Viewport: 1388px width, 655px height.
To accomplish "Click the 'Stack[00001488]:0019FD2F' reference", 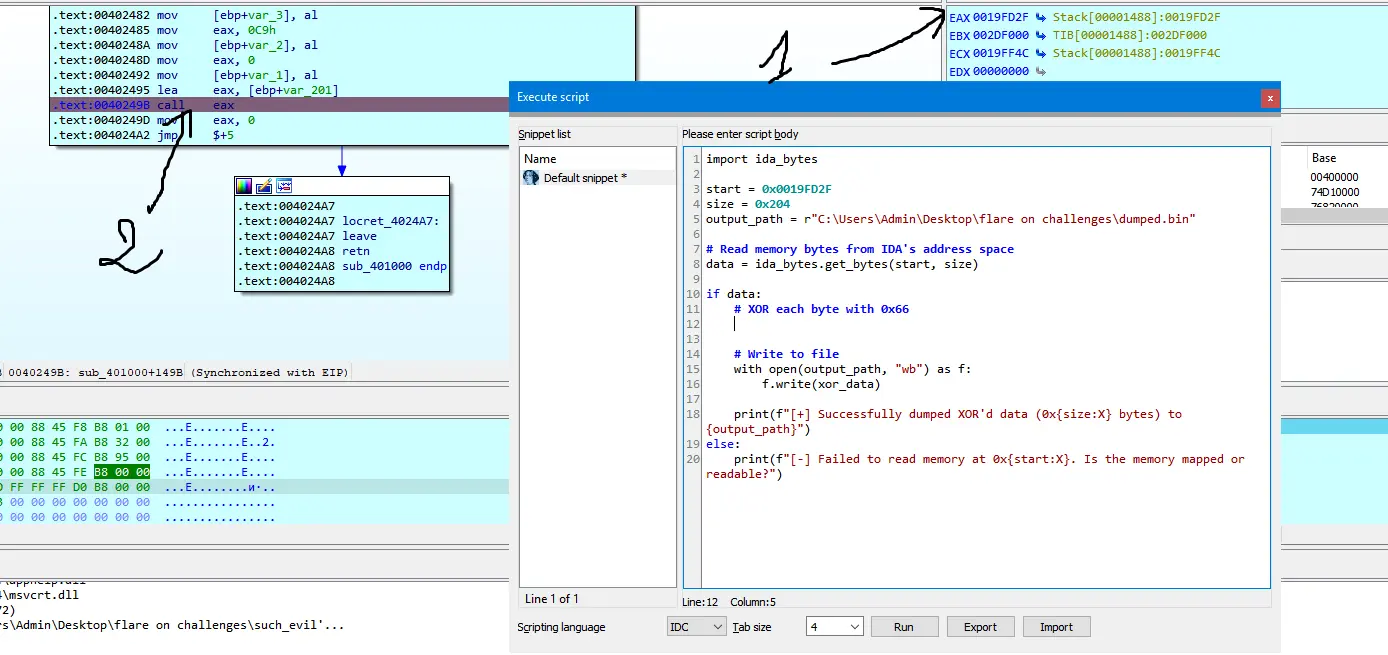I will coord(1136,17).
